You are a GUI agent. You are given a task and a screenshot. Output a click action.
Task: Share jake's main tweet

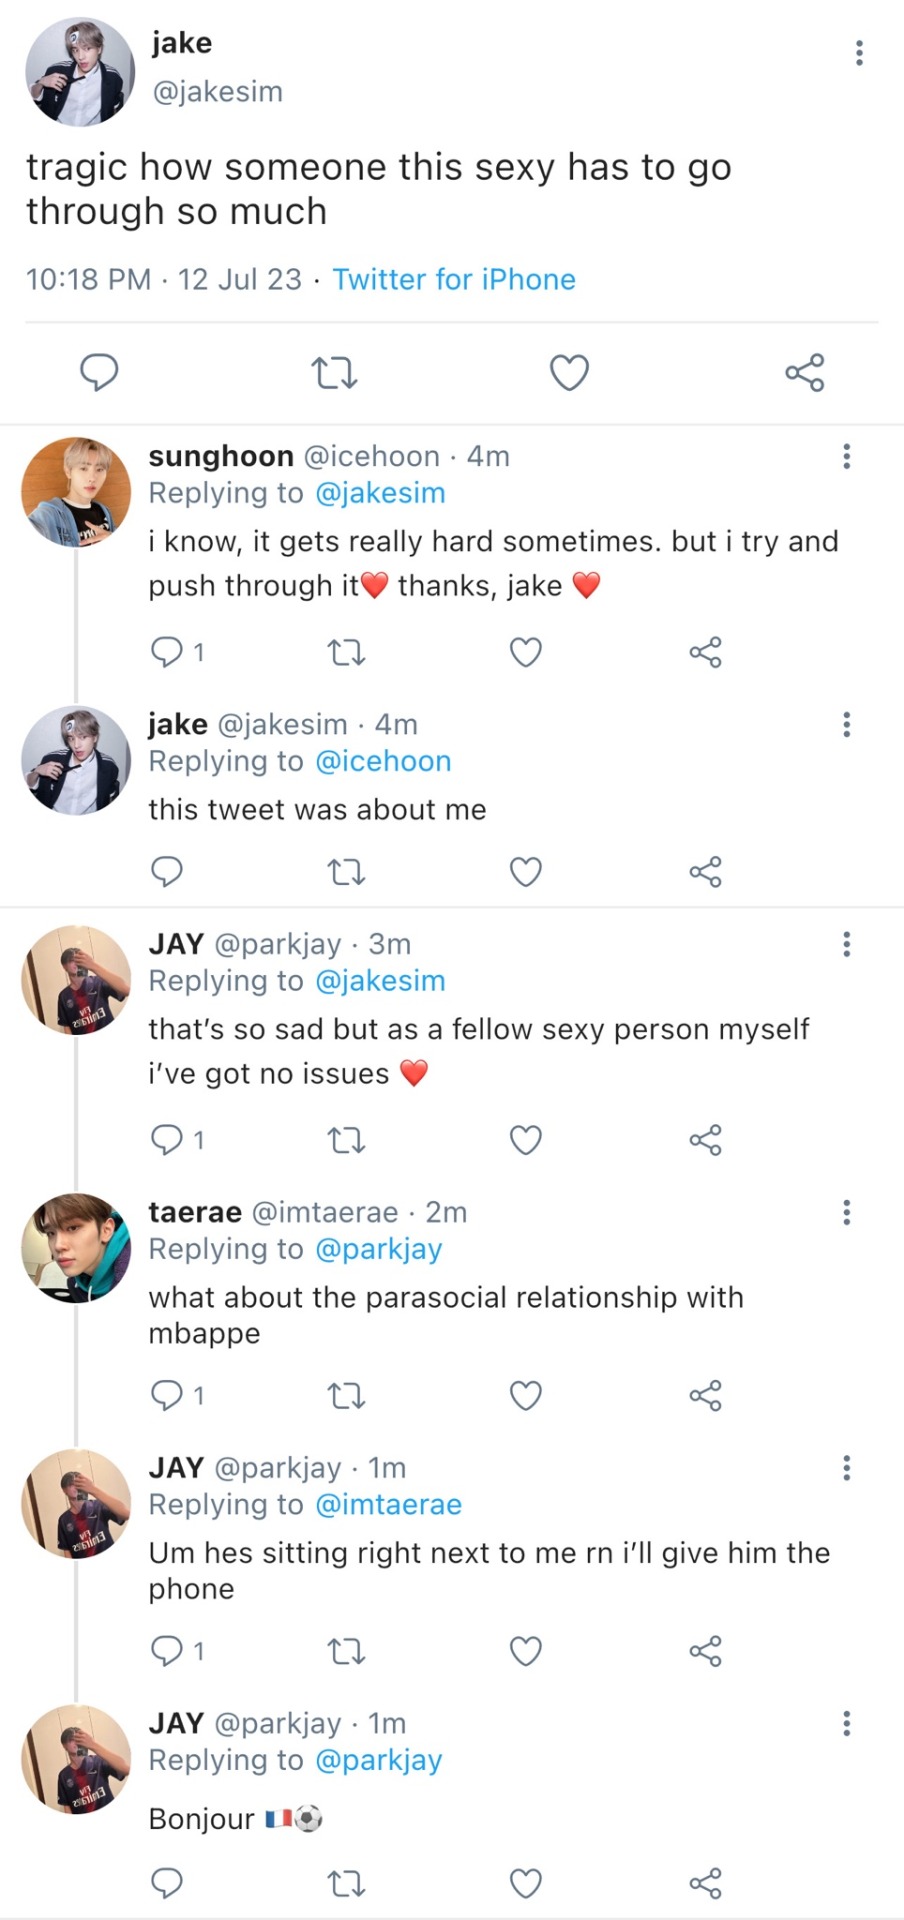coord(804,373)
